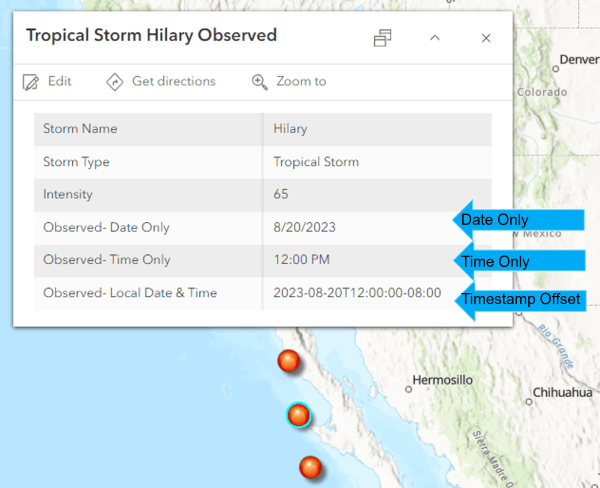The width and height of the screenshot is (600, 488).
Task: Click the southernmost orange storm point
Action: point(311,466)
